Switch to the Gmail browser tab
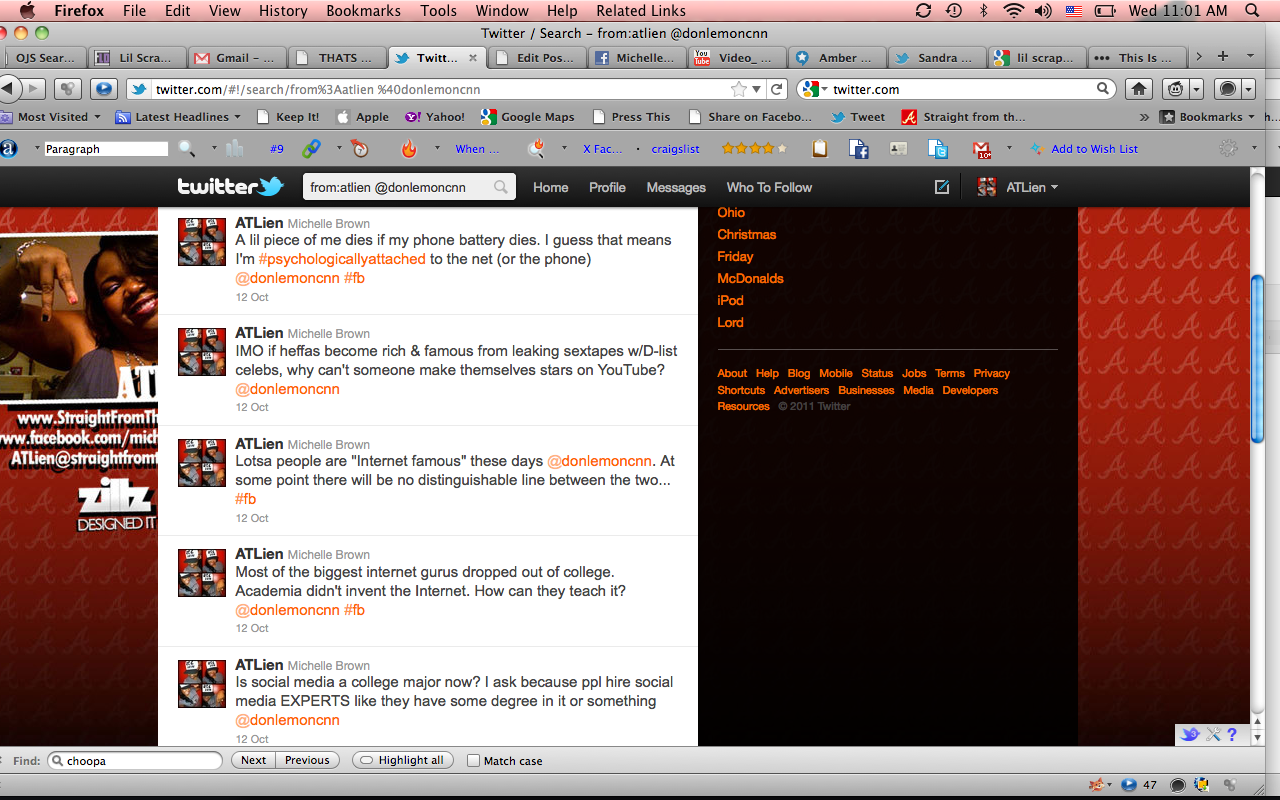Image resolution: width=1280 pixels, height=800 pixels. pos(237,57)
